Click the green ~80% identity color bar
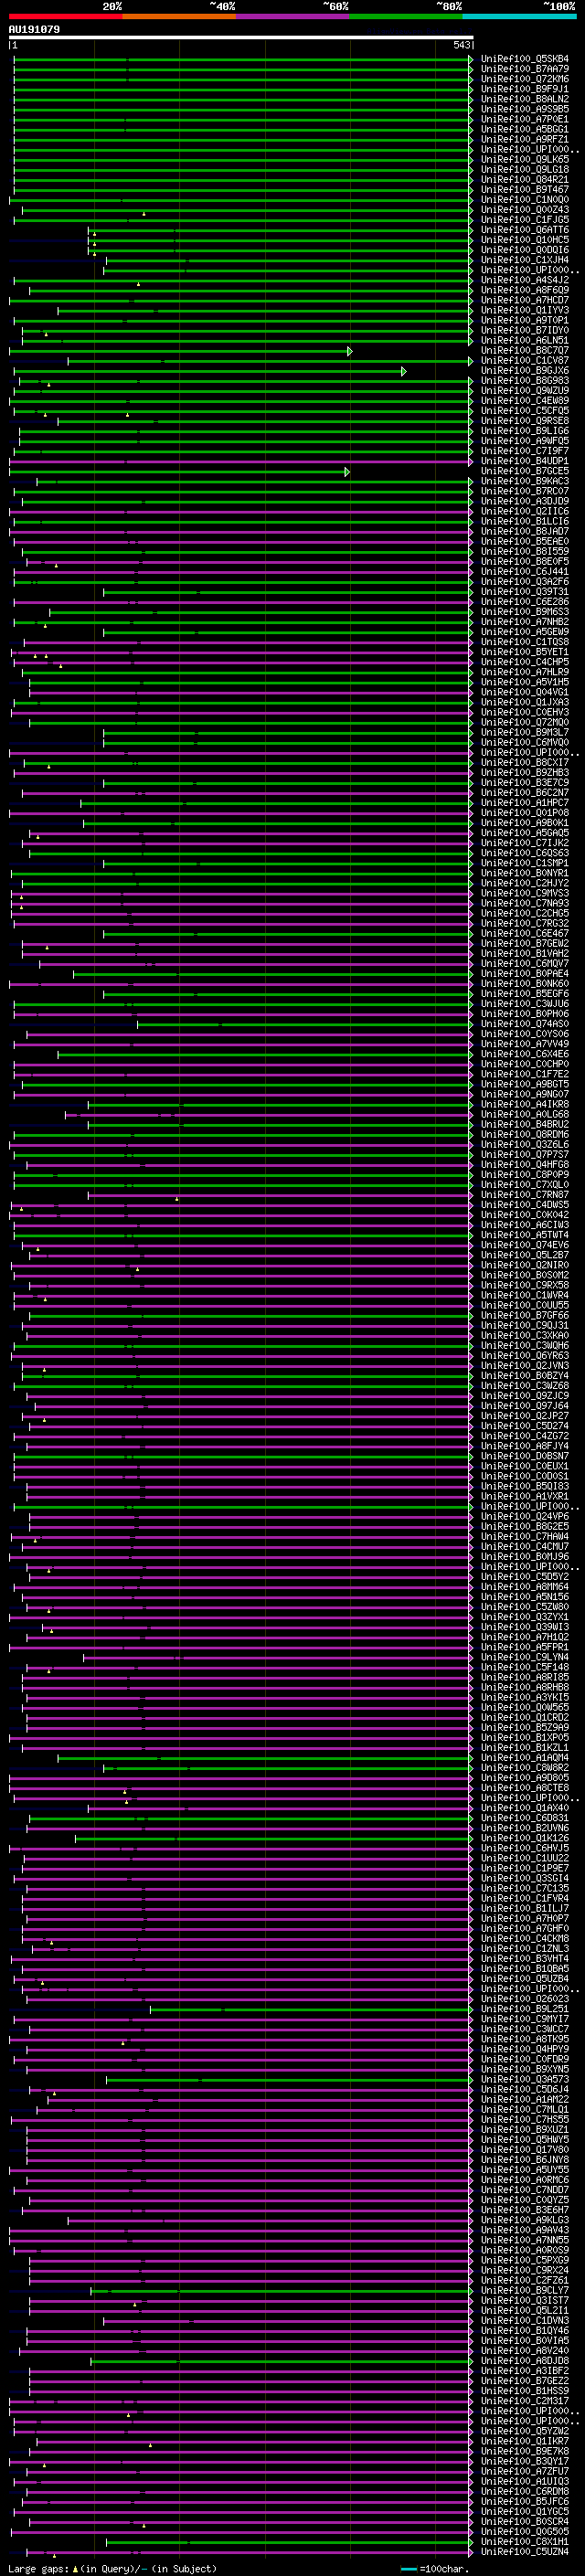The width and height of the screenshot is (585, 2576). tap(406, 16)
